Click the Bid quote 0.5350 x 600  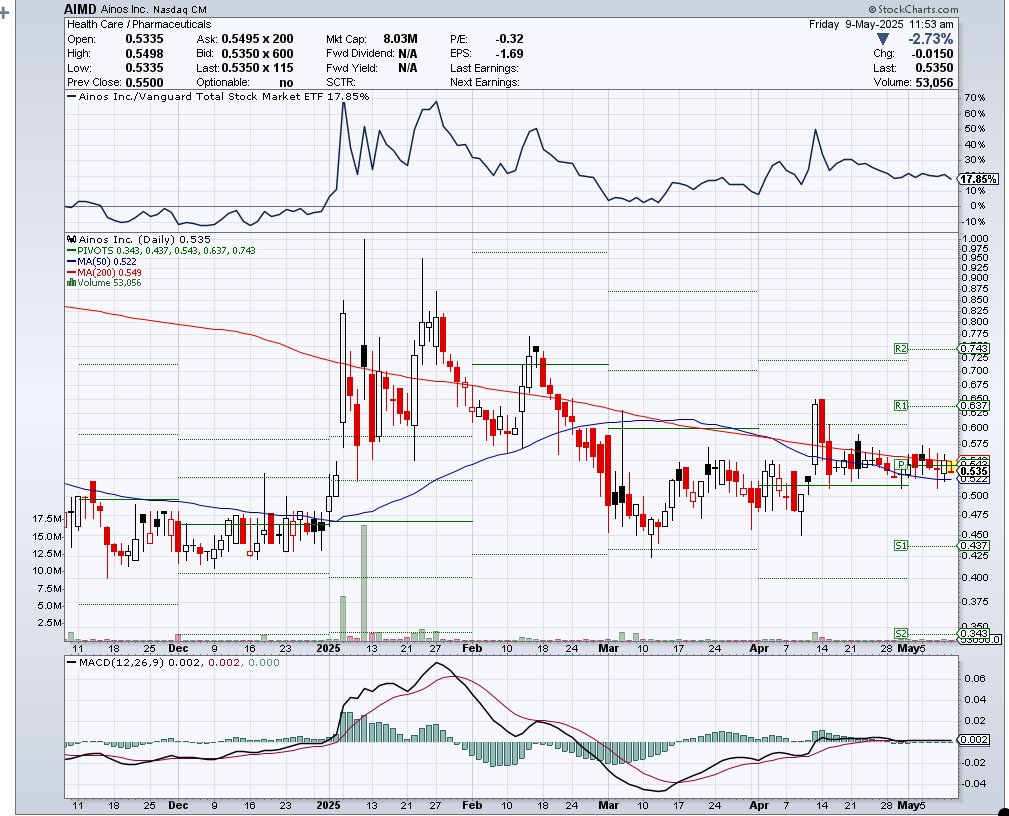257,54
